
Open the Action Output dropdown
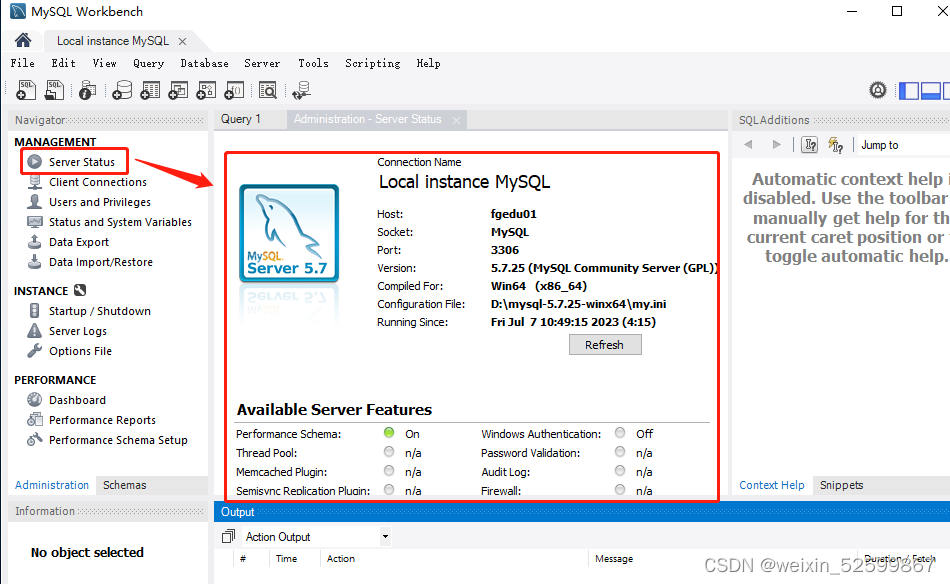point(386,537)
